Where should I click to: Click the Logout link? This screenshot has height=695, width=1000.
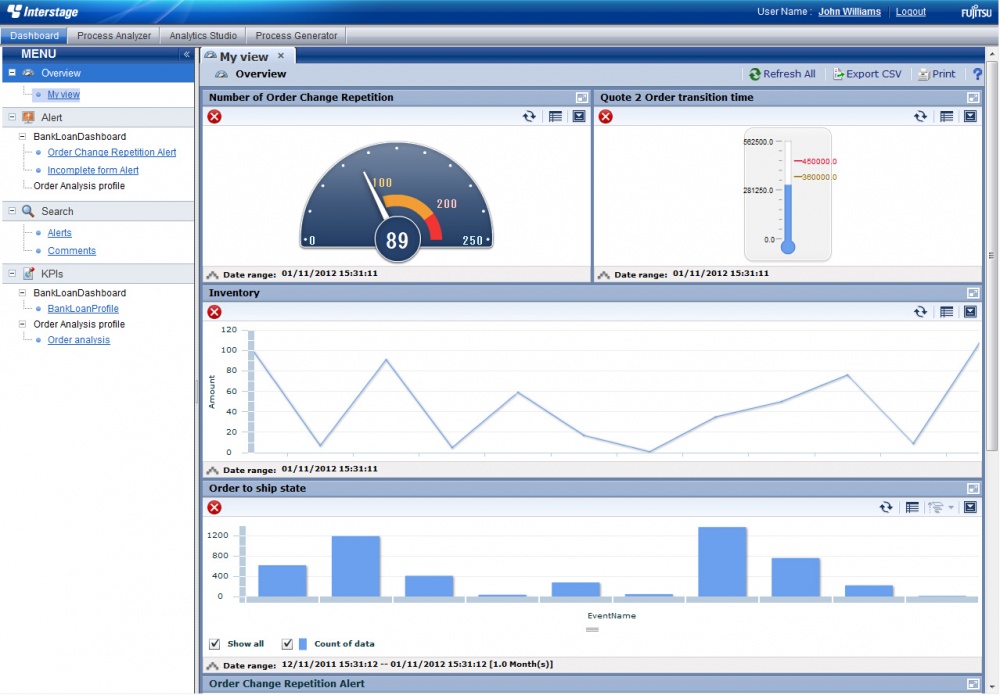pyautogui.click(x=911, y=11)
